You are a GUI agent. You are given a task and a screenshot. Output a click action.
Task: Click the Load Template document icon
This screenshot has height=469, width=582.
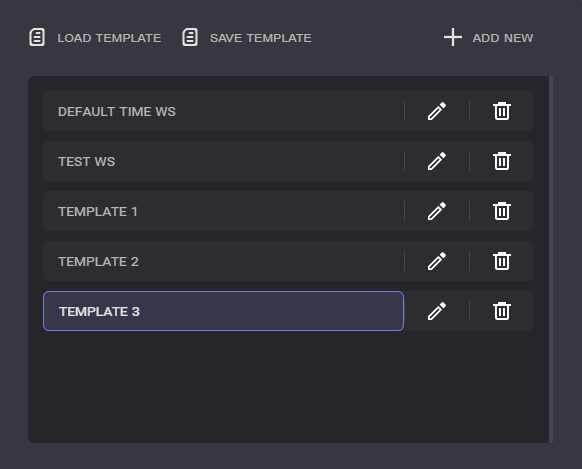tap(37, 37)
